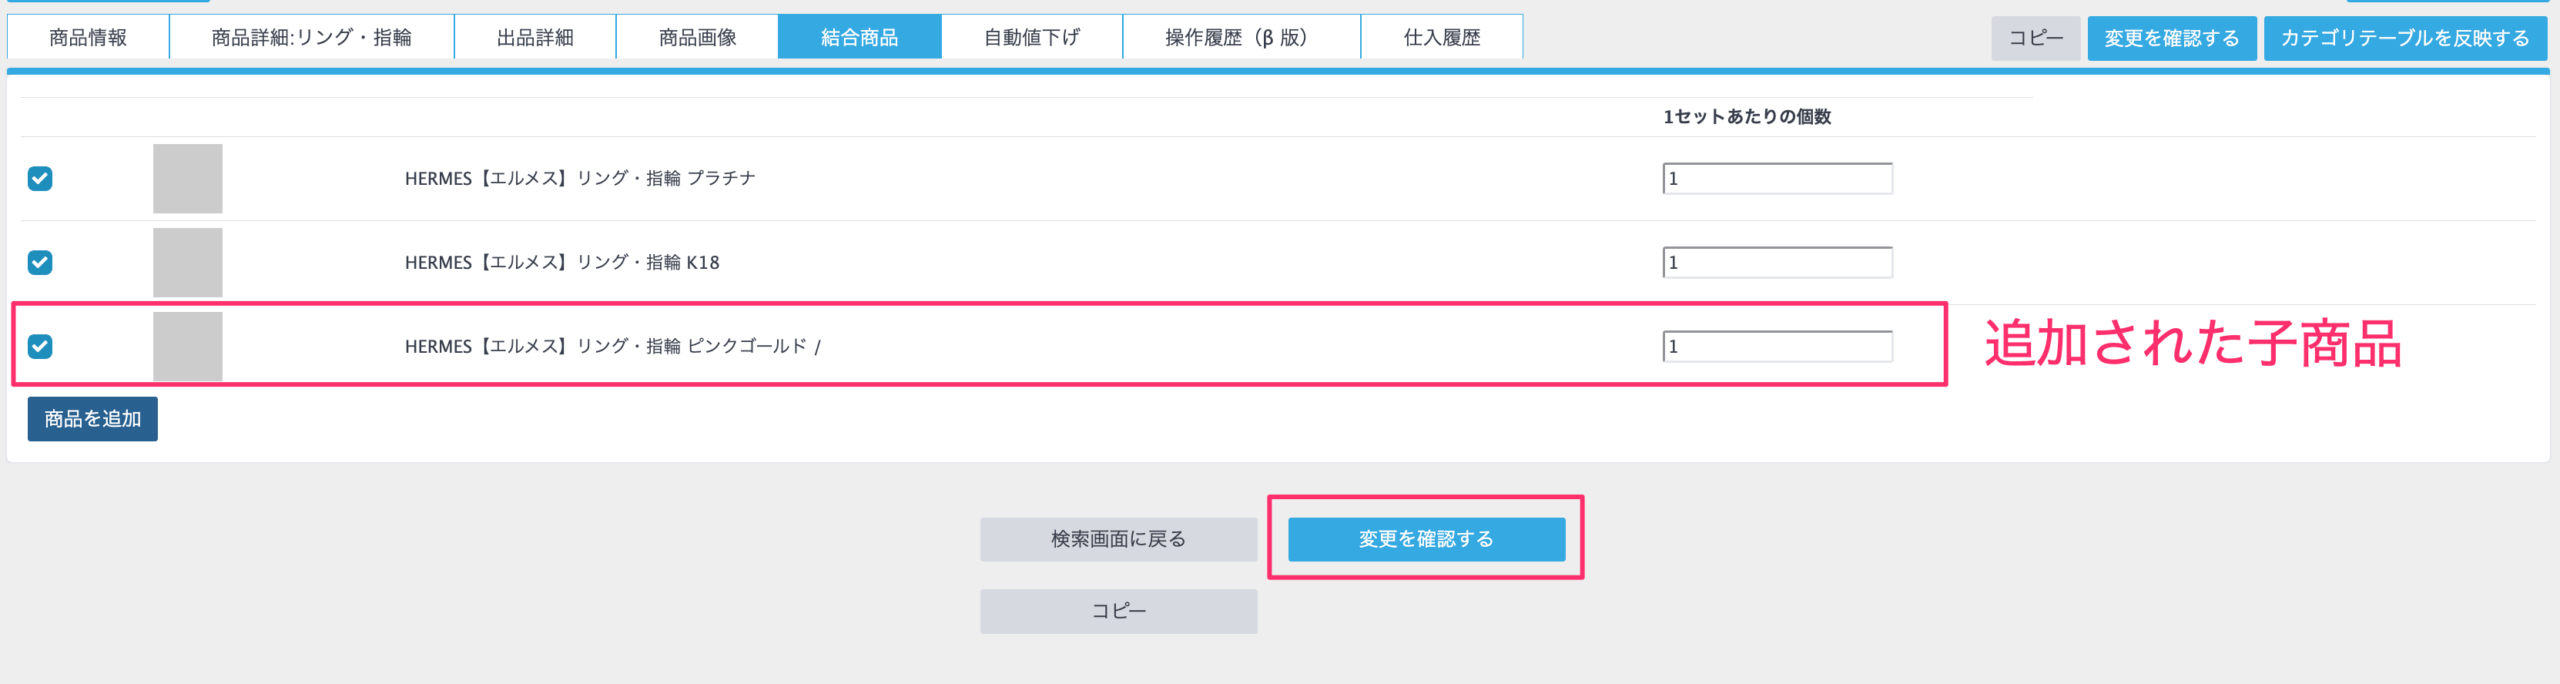2560x684 pixels.
Task: Switch to 商品詳細:リング・指輪 tab
Action: point(311,37)
